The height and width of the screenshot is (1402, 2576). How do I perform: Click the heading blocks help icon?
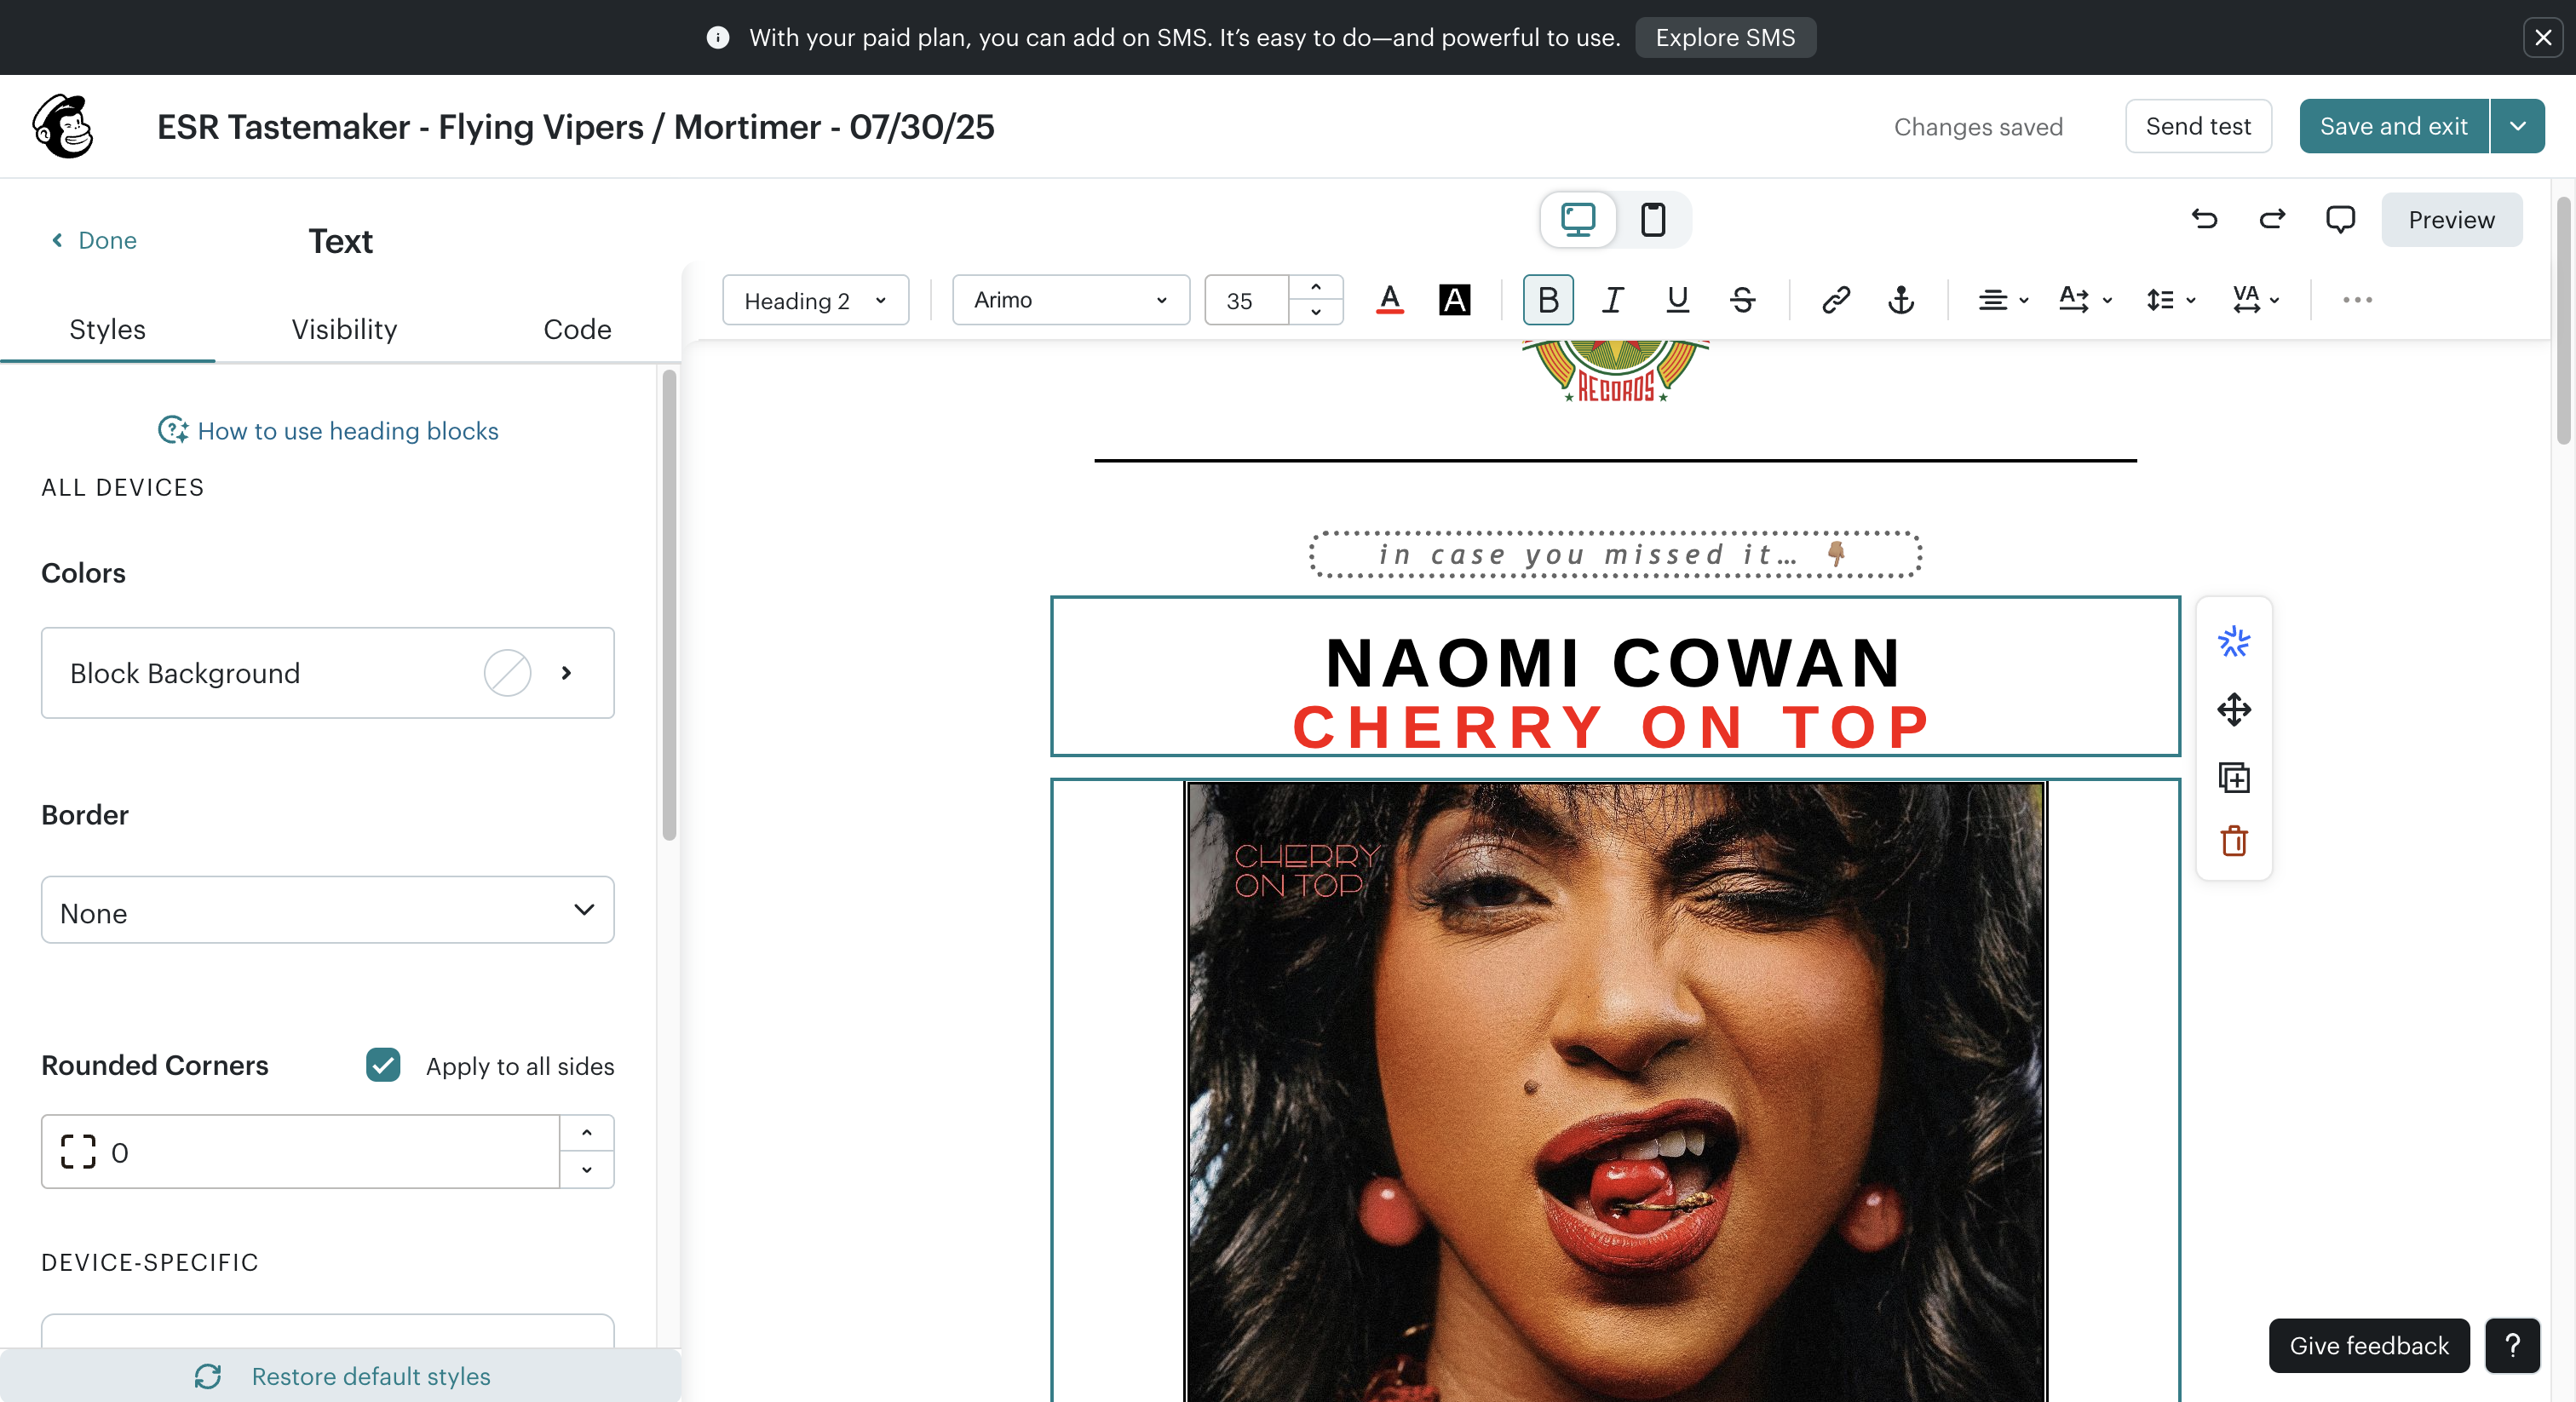[x=173, y=430]
